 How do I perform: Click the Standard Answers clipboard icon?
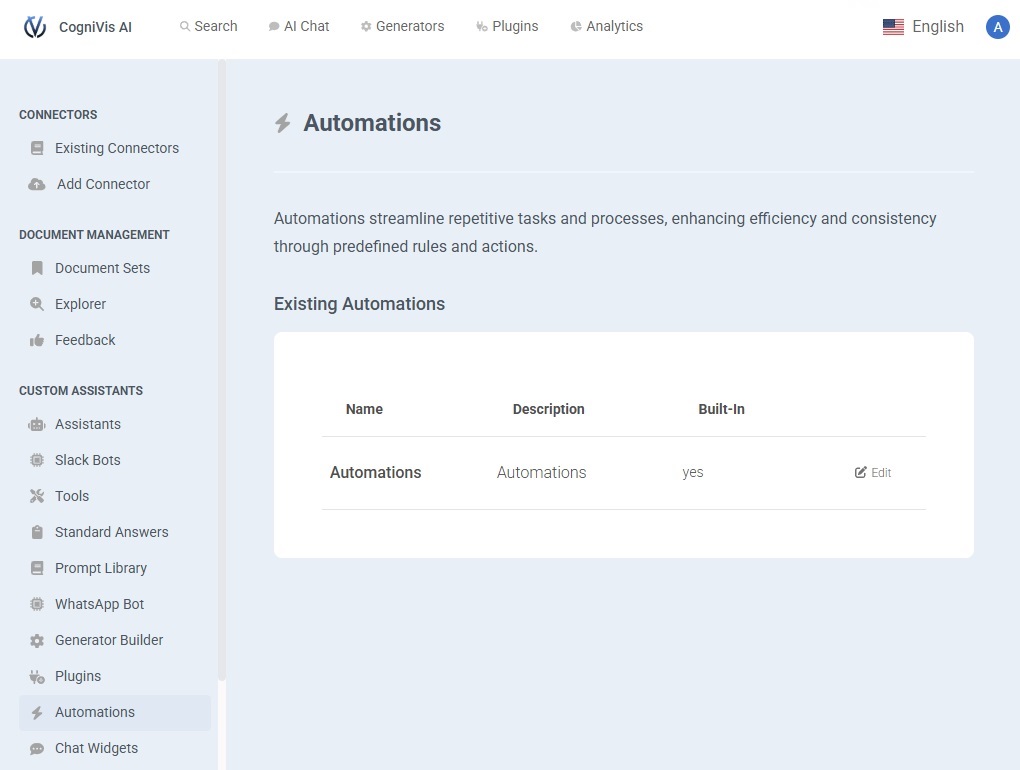37,532
